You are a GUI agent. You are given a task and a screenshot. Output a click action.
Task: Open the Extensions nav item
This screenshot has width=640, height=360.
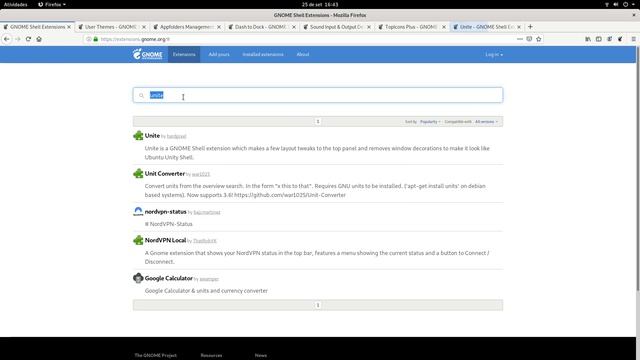pyautogui.click(x=184, y=54)
